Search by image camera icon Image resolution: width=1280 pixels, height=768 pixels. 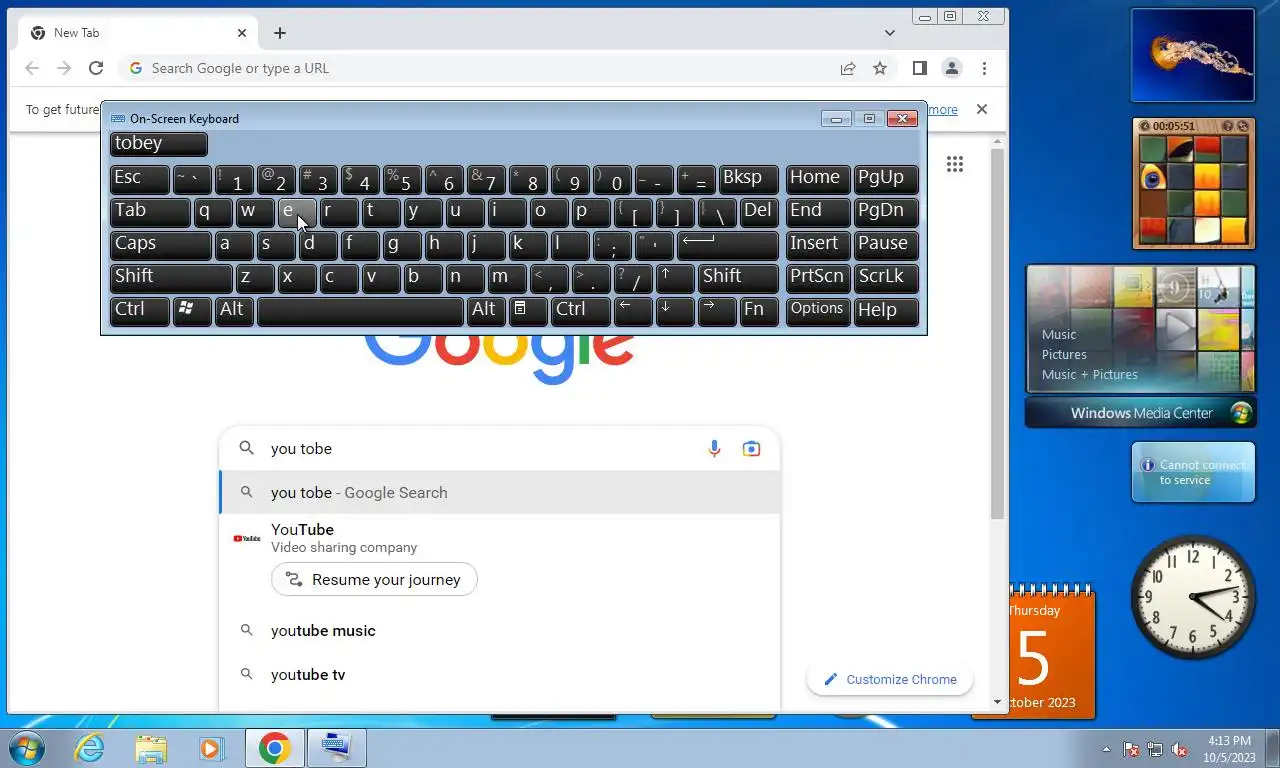tap(752, 449)
